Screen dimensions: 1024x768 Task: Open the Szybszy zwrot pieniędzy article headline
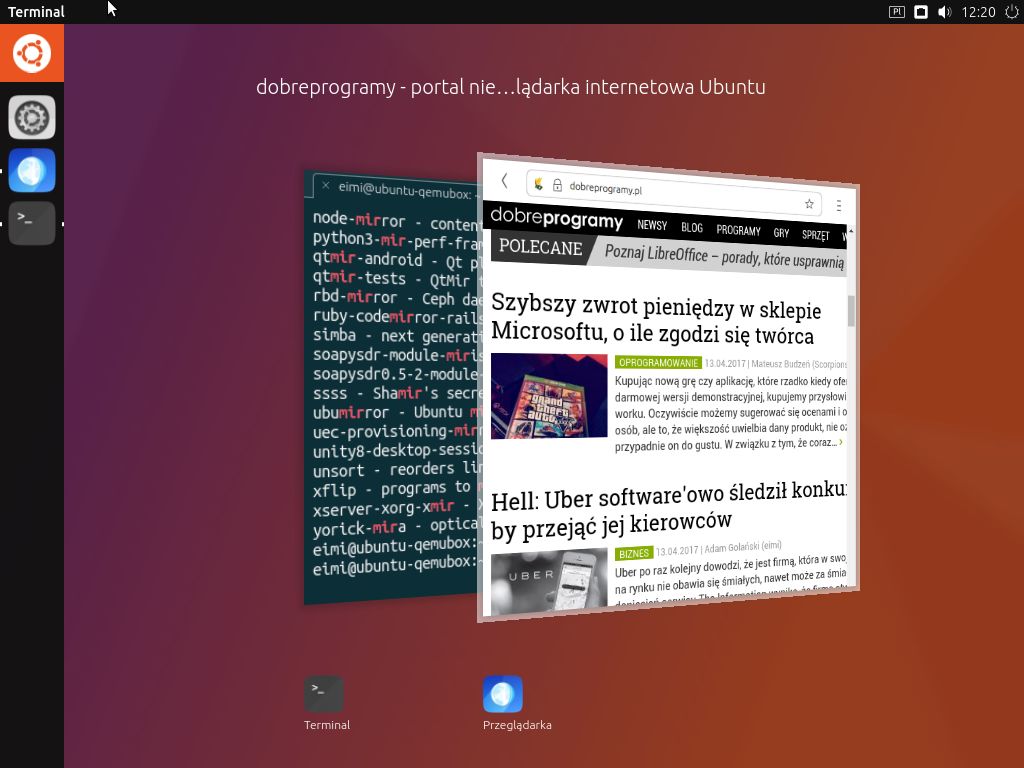(x=656, y=318)
